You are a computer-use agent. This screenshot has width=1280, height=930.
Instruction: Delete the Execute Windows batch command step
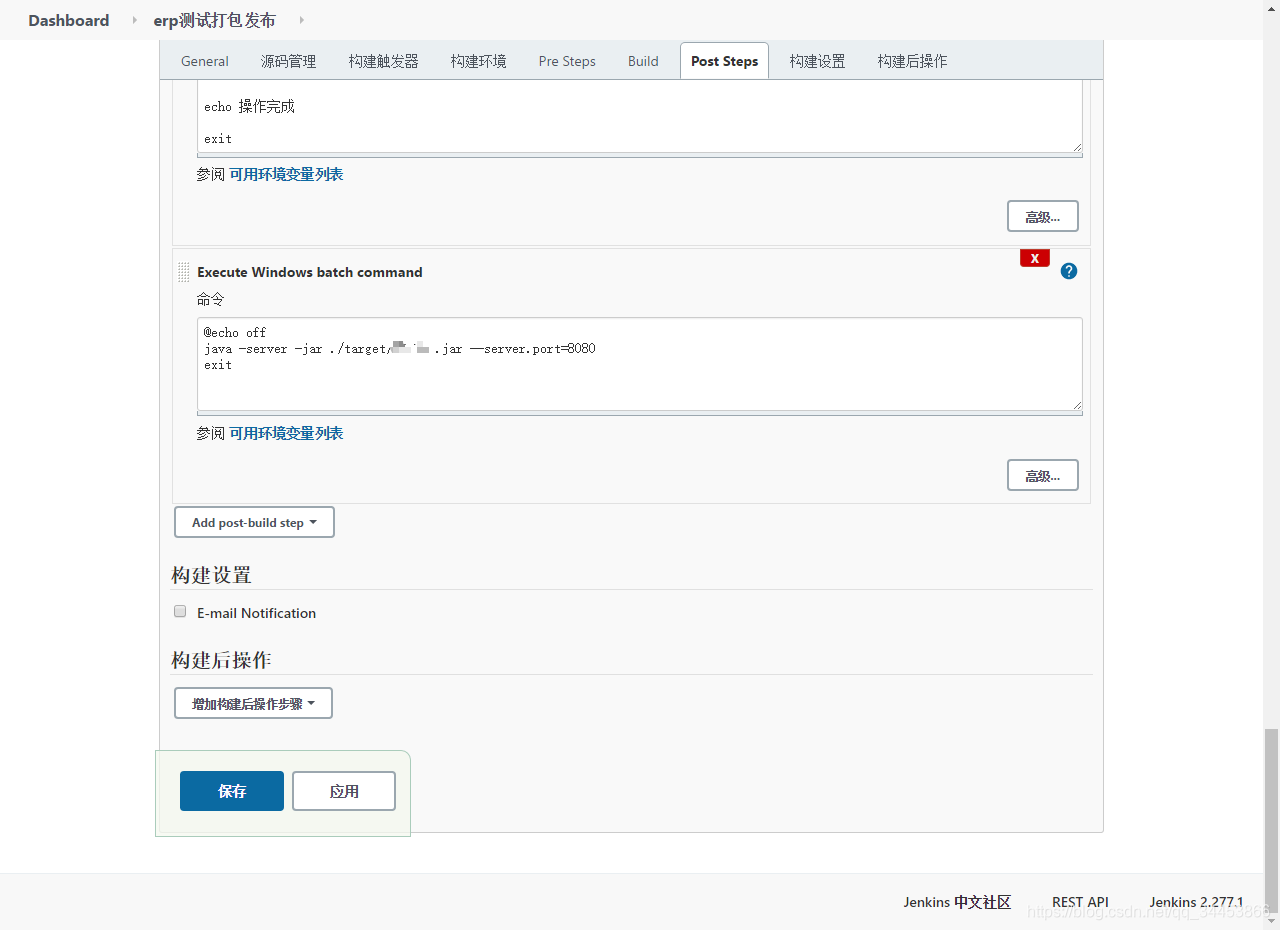click(1035, 259)
